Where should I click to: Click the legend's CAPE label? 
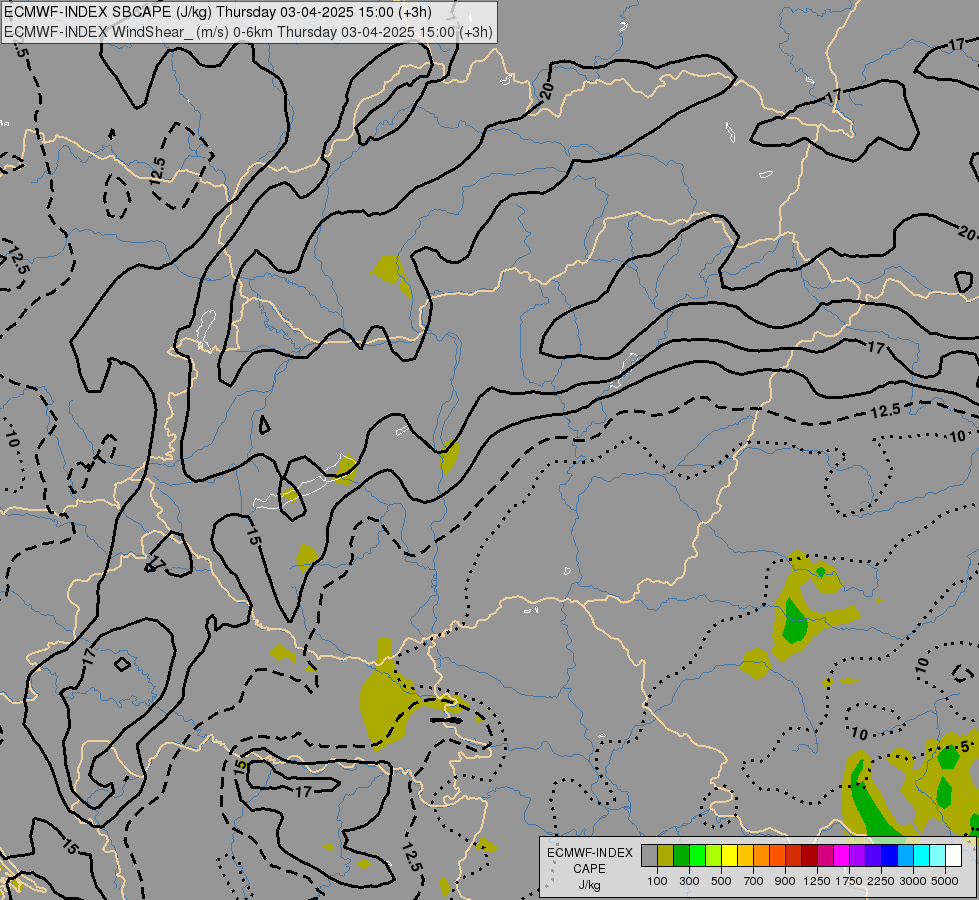589,869
